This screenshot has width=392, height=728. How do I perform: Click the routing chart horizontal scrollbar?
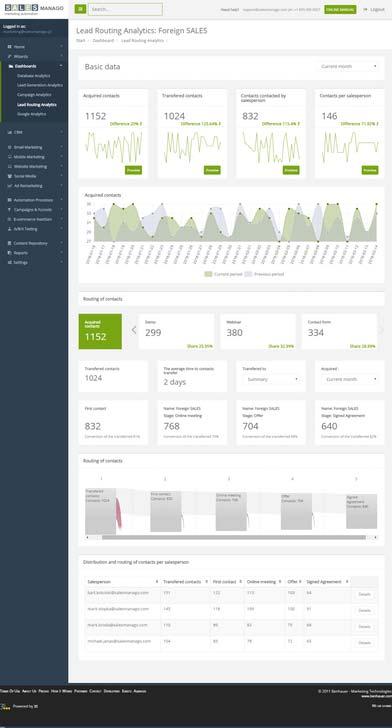click(x=234, y=538)
